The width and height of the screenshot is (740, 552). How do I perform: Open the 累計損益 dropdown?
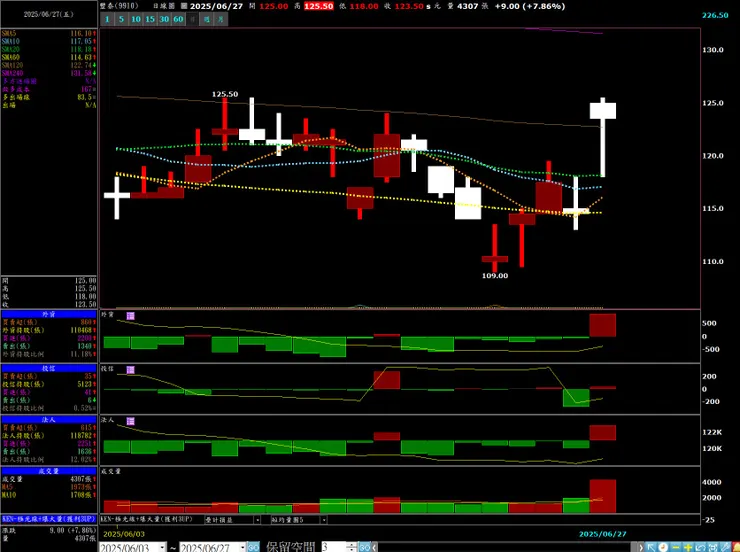point(257,520)
